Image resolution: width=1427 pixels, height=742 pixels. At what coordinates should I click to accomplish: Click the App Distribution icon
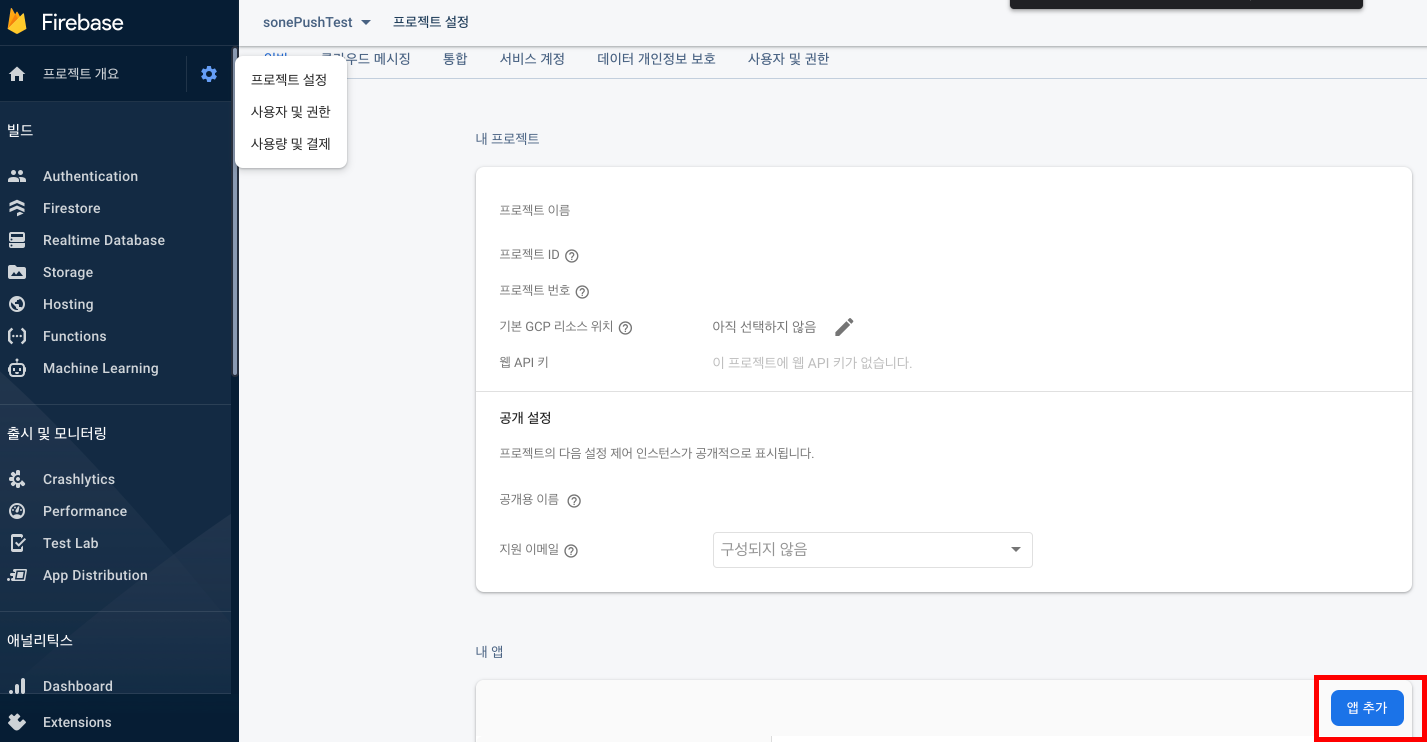coord(17,575)
